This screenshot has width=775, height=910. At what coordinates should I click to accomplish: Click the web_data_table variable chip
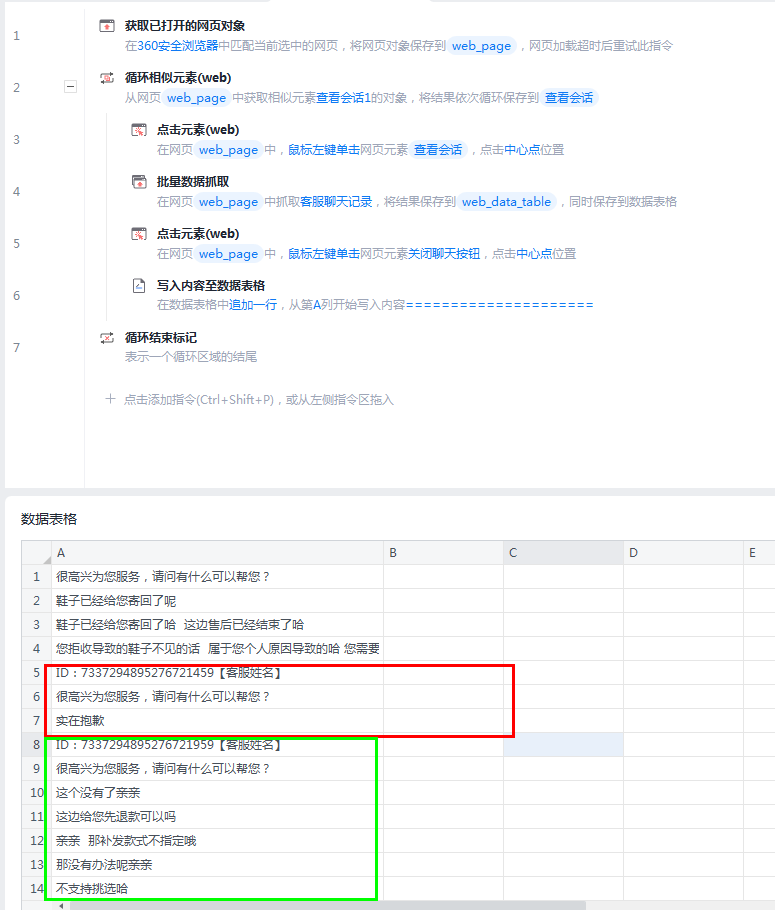click(x=506, y=202)
